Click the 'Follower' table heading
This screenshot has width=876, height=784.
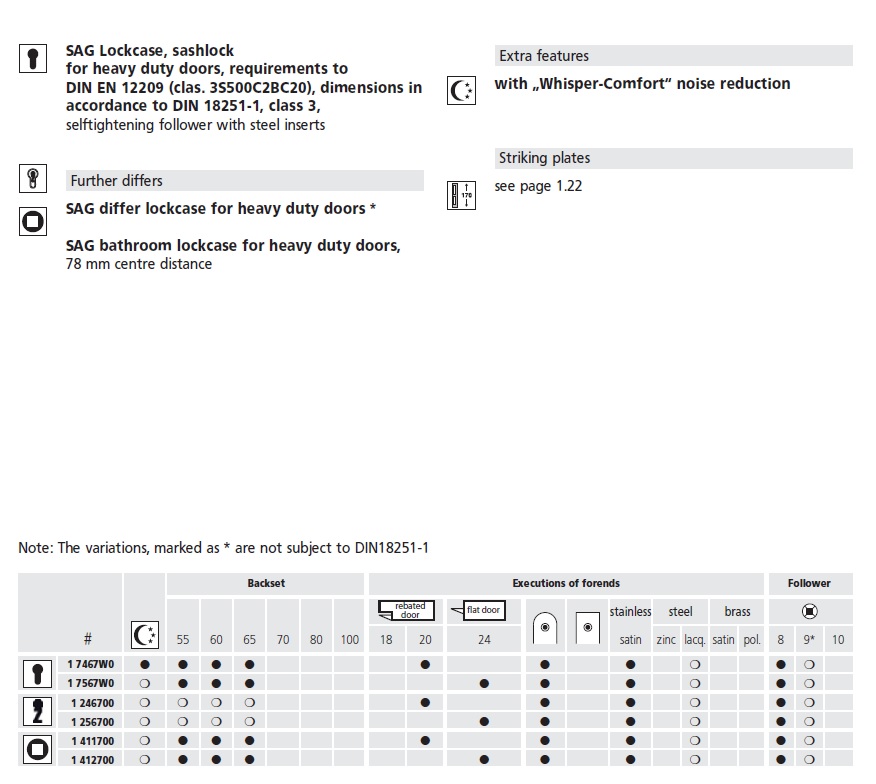point(809,583)
